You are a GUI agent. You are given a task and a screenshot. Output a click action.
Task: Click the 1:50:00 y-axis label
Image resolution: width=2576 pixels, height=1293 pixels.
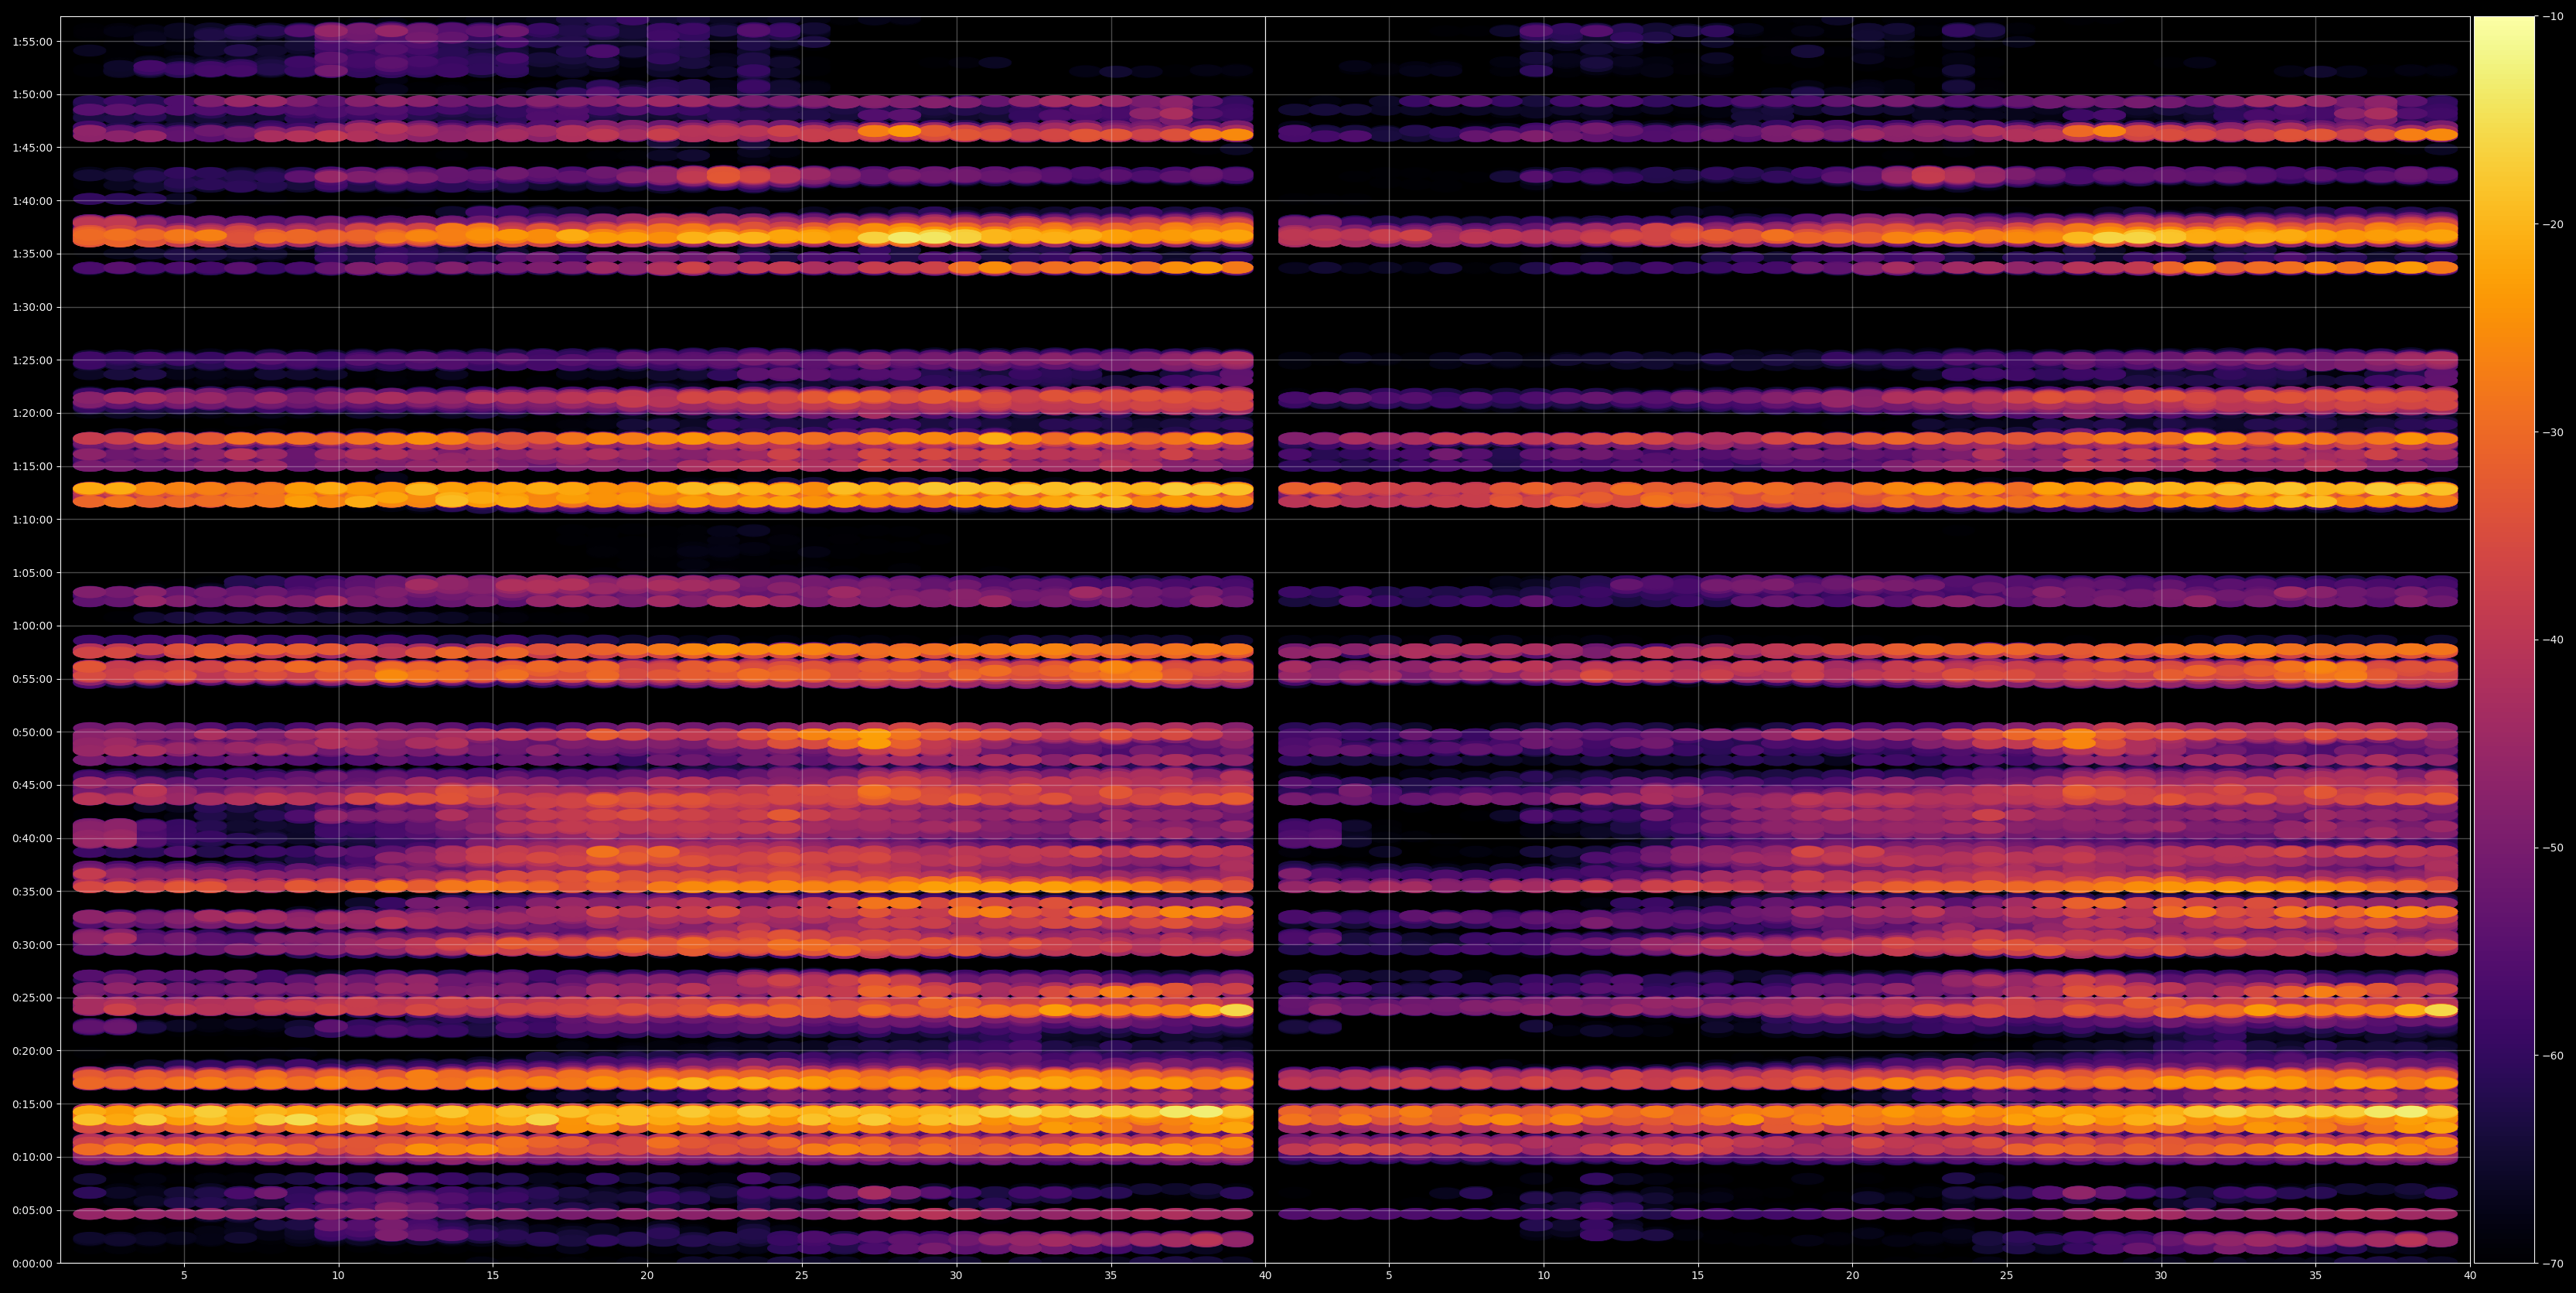tap(32, 95)
